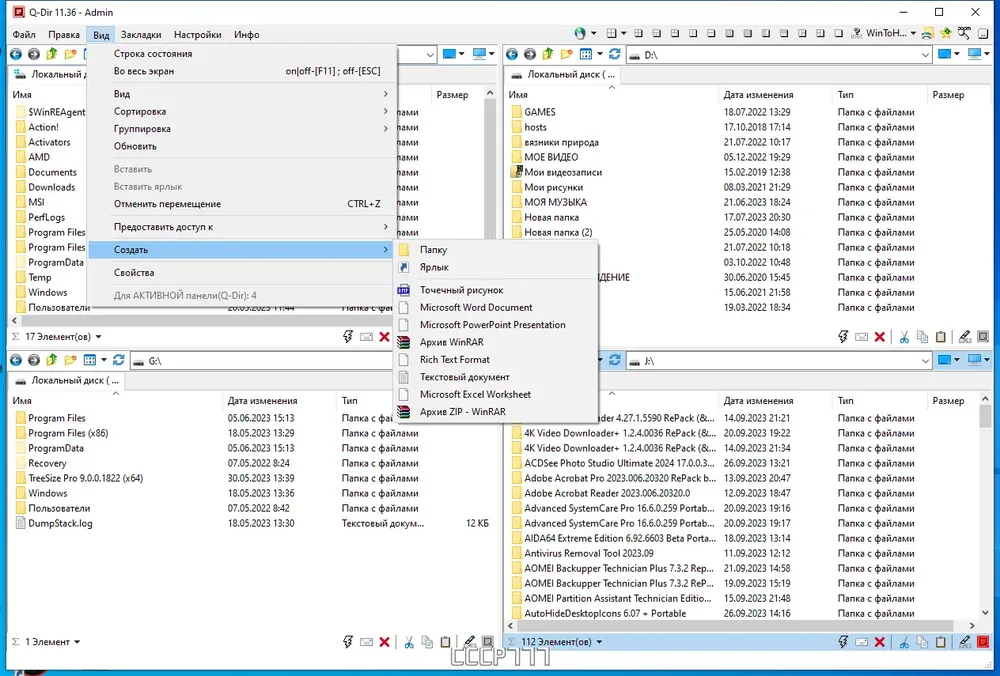The image size is (1000, 676).
Task: Click the green up-folder arrow in the G:\ pane
Action: [52, 360]
